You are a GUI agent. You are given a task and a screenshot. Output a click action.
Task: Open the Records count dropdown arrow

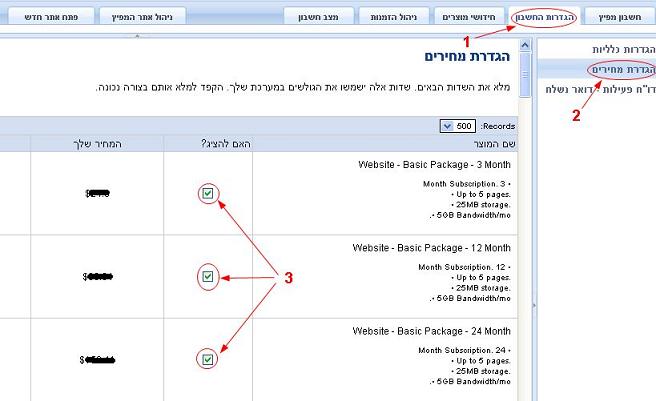[446, 126]
